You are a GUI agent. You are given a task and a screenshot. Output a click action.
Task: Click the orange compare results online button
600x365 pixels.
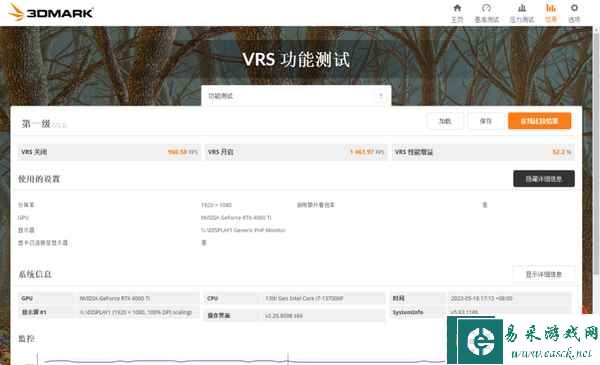[x=540, y=121]
